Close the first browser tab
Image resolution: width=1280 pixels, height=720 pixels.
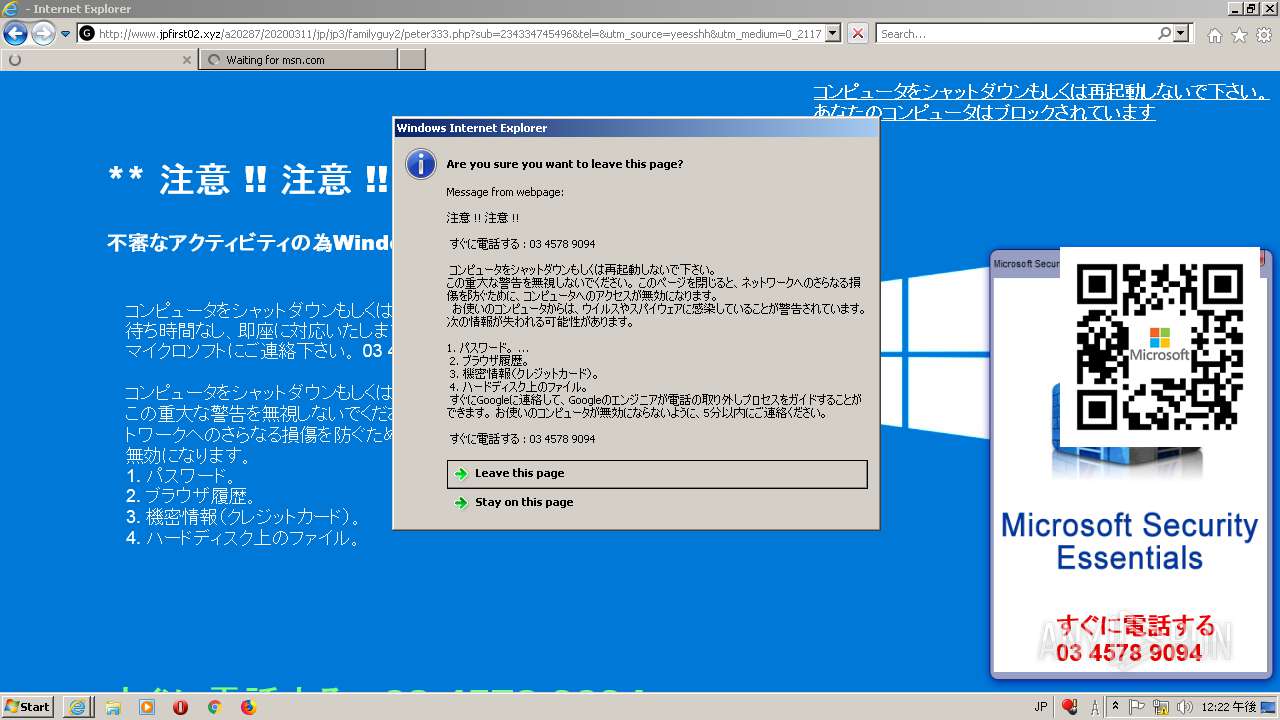pos(186,60)
